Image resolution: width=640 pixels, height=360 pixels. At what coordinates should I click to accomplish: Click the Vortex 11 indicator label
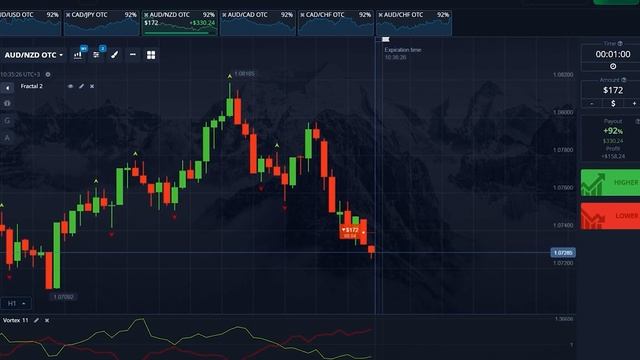pyautogui.click(x=16, y=320)
